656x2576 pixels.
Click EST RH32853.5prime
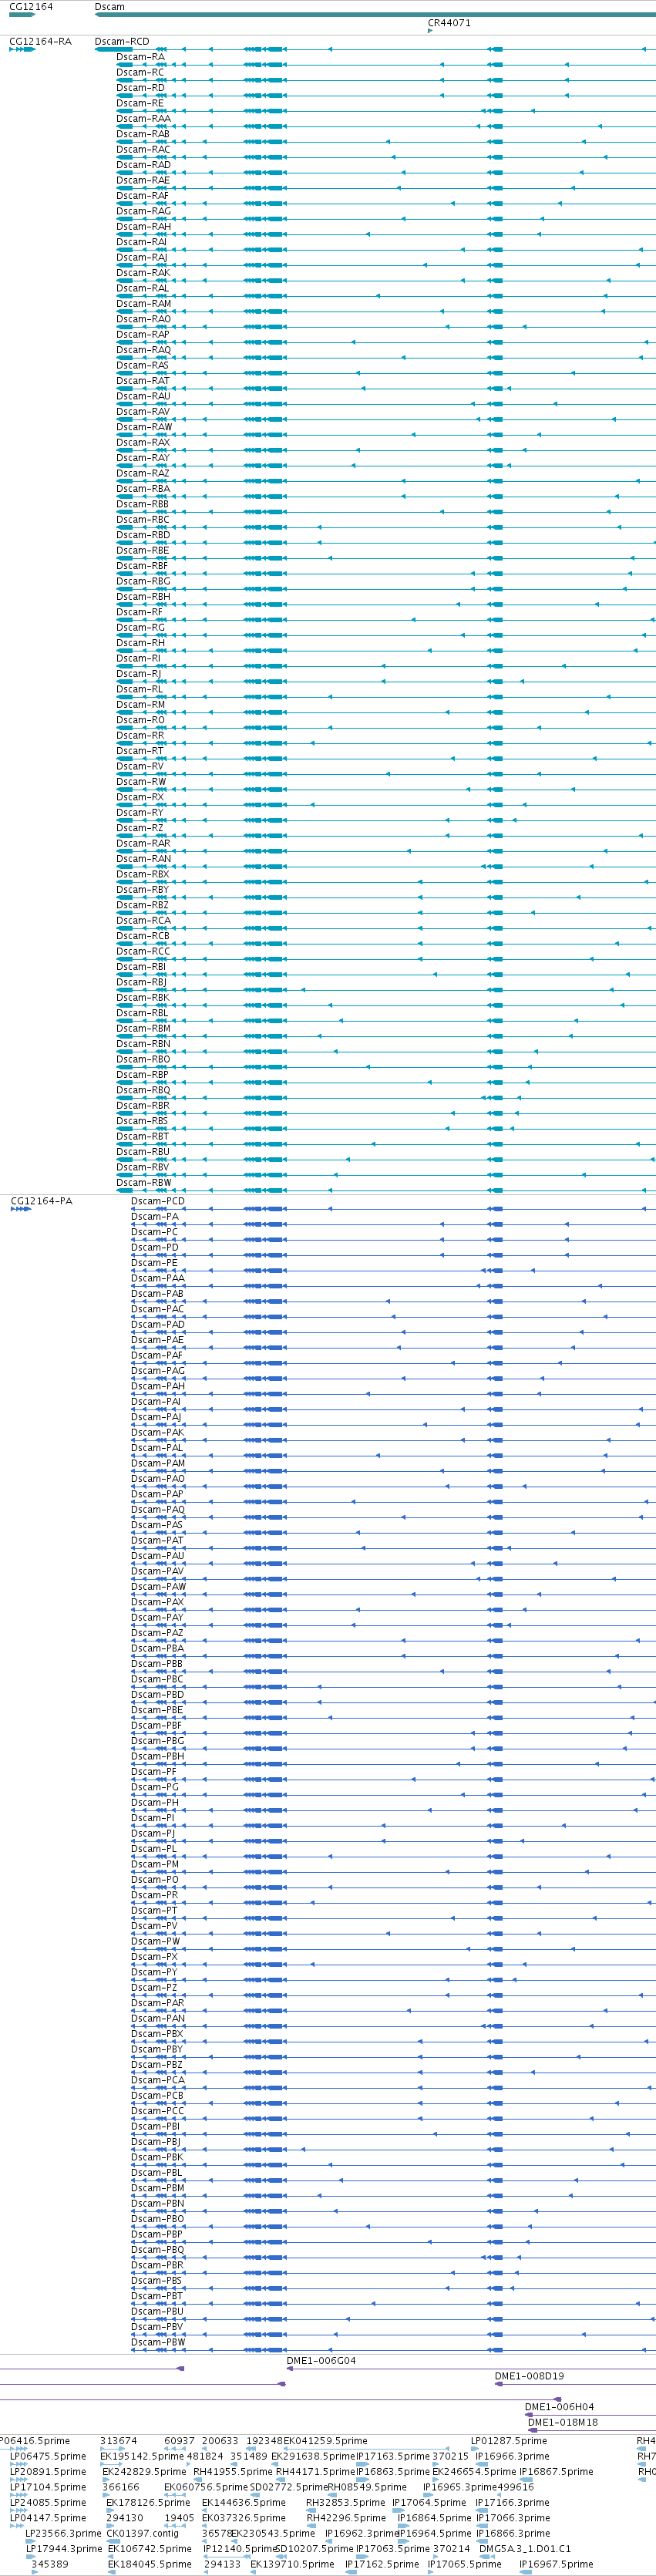(x=345, y=2503)
